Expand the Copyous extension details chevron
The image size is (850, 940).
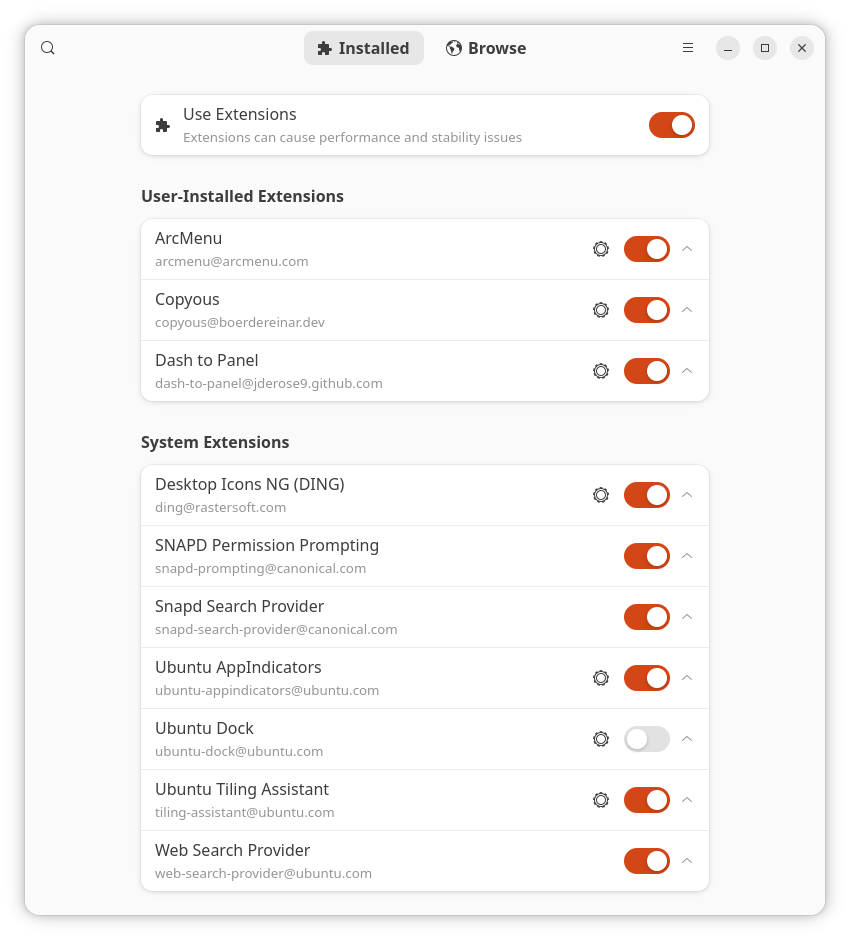(687, 310)
